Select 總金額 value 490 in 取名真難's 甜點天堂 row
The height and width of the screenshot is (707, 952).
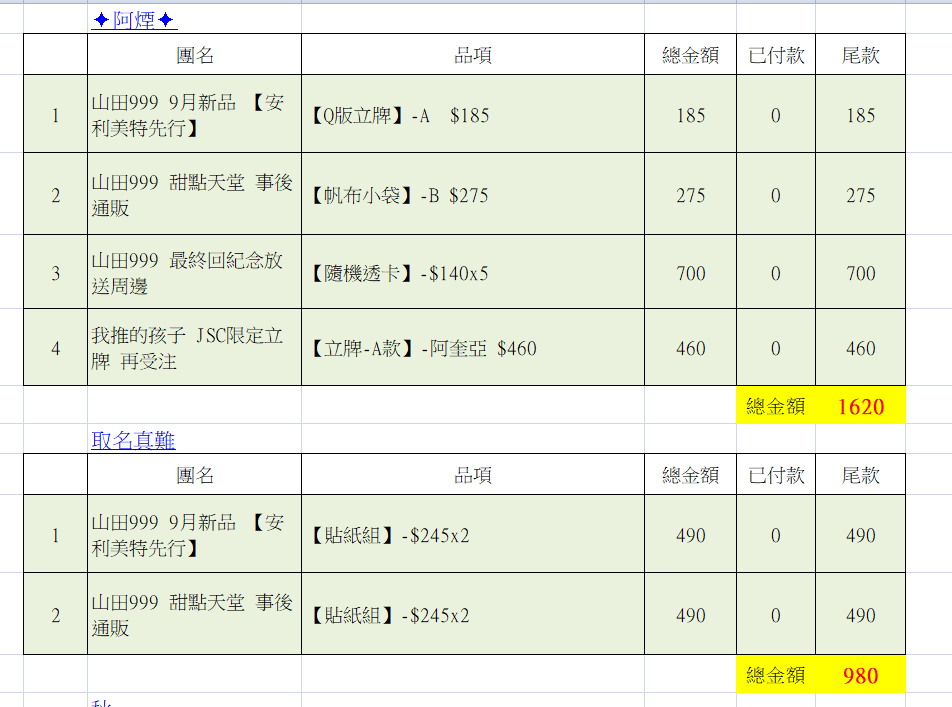coord(690,614)
